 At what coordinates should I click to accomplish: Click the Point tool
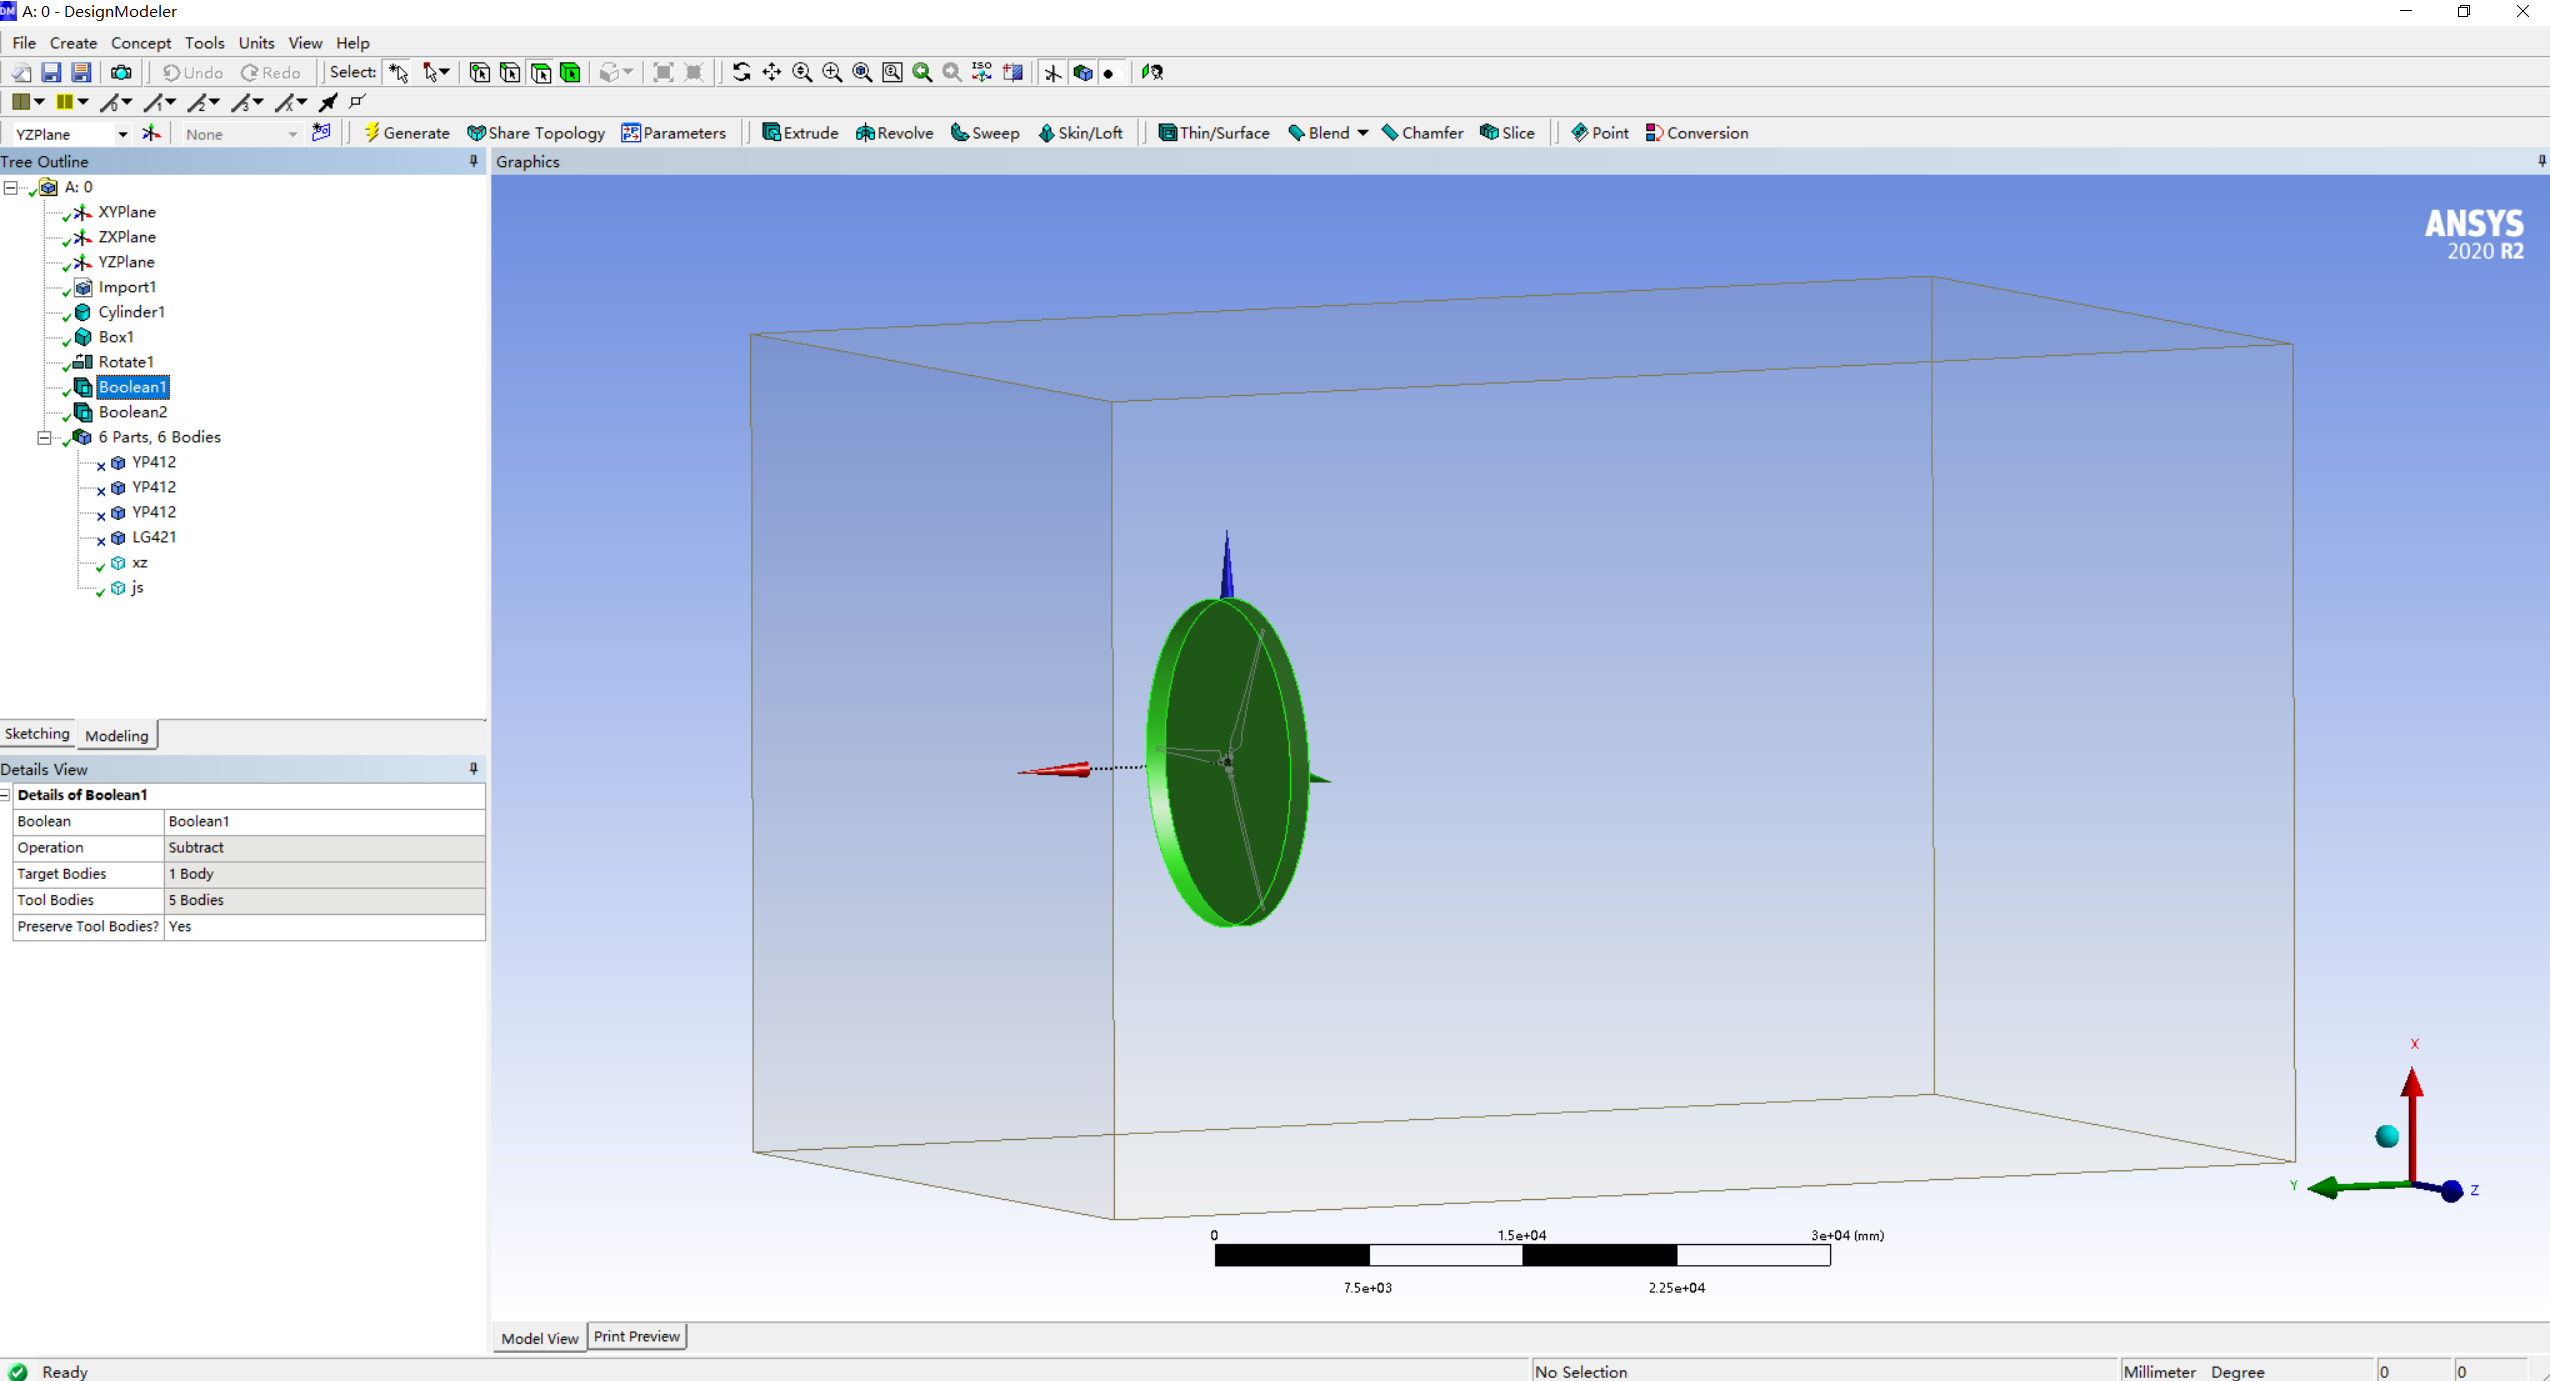click(x=1599, y=133)
